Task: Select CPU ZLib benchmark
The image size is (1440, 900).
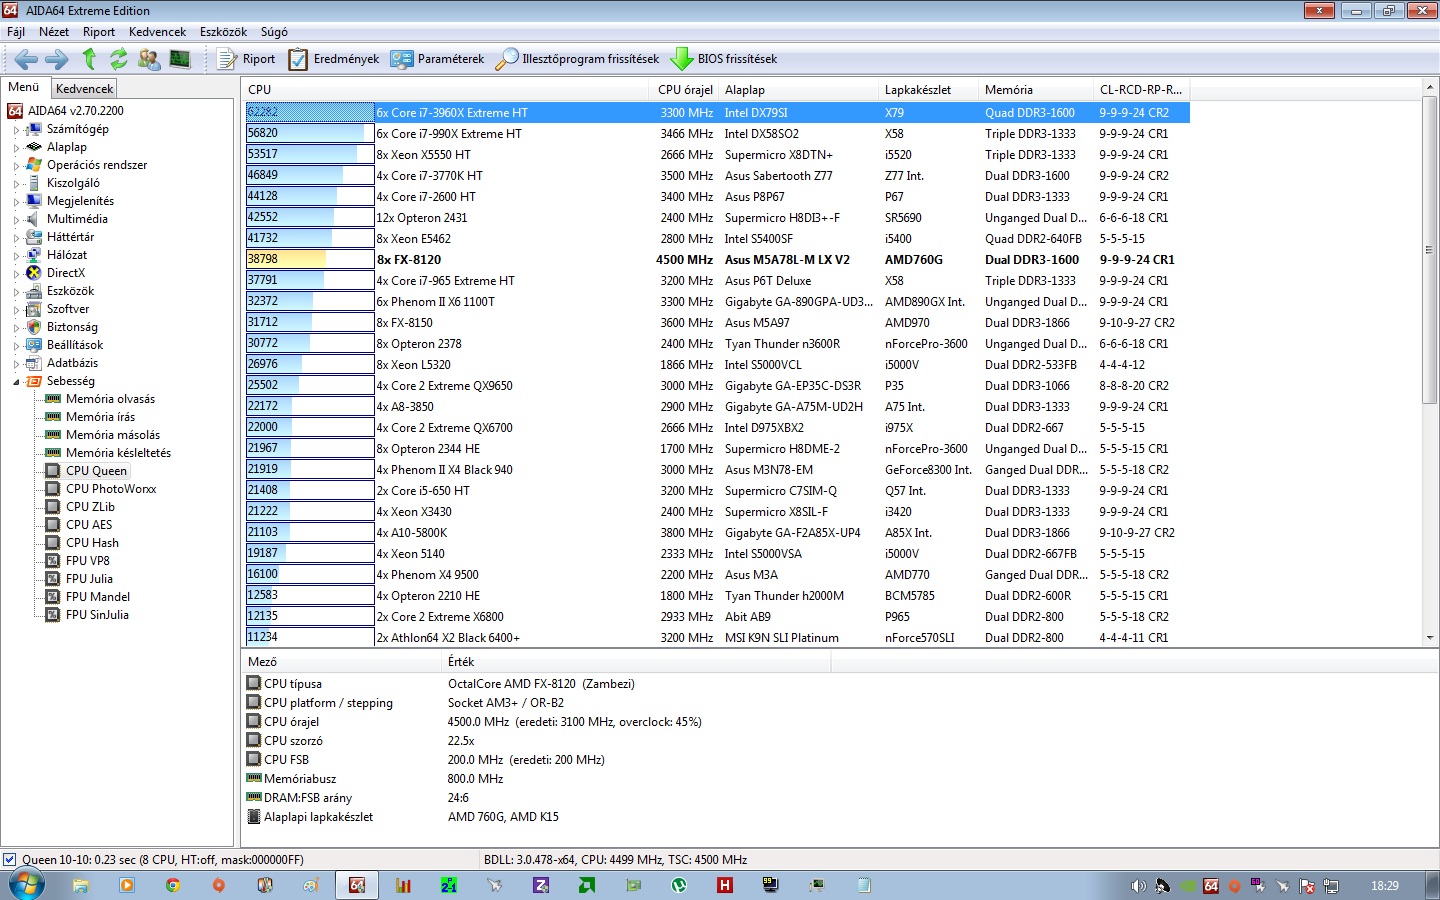Action: (90, 507)
